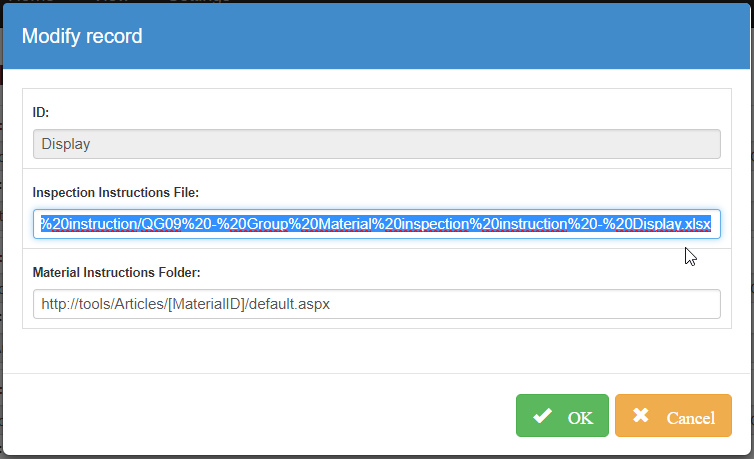Screen dimensions: 754x459
Task: Dismiss the dialog with Cancel button
Action: (x=673, y=416)
